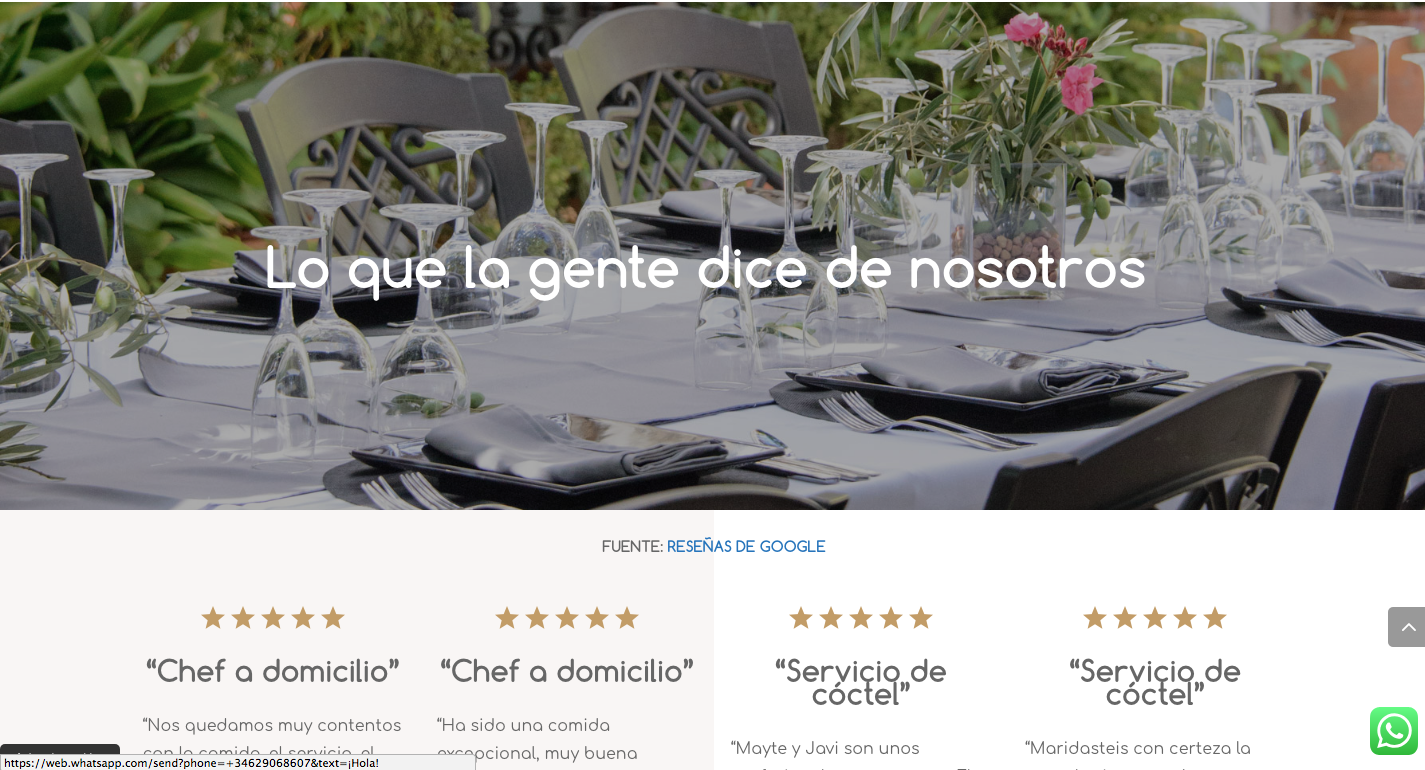Click the gray back-to-top arrow button
Image resolution: width=1425 pixels, height=770 pixels.
click(x=1407, y=627)
